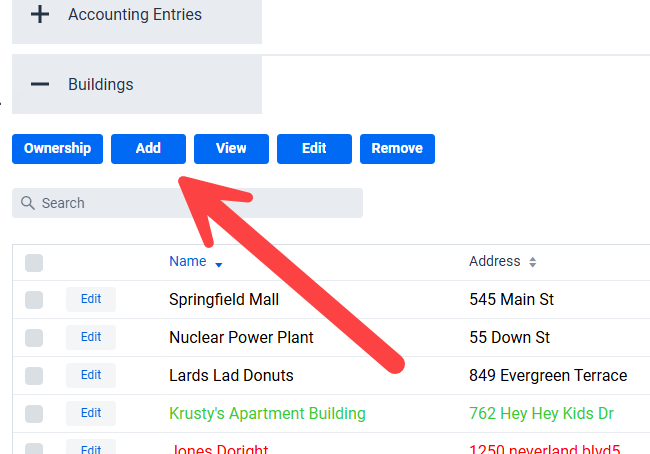
Task: Click the Name column sort arrow
Action: [218, 265]
